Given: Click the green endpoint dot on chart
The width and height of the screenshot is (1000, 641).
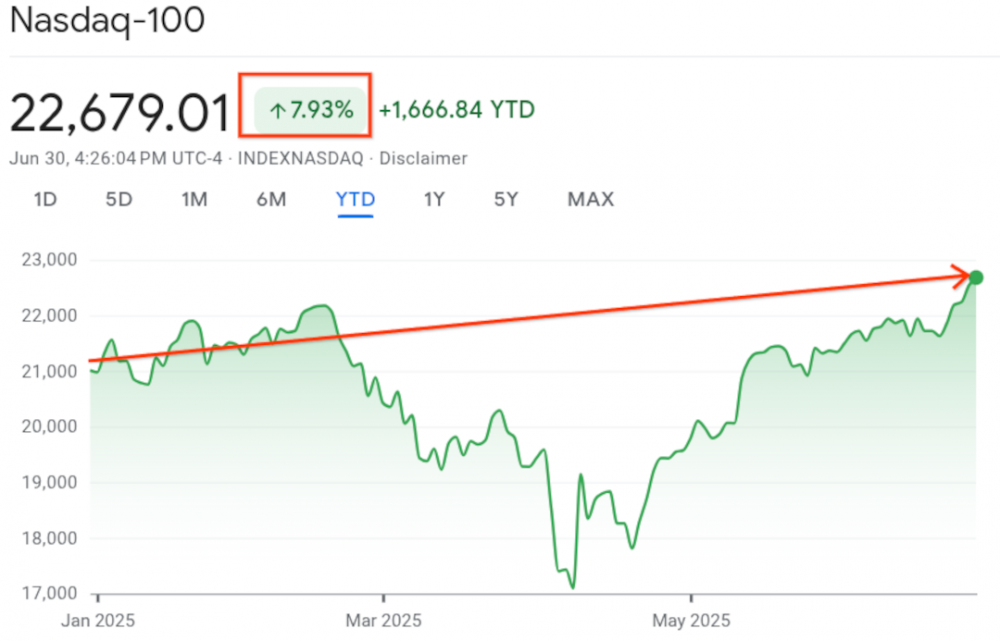Looking at the screenshot, I should click(x=977, y=276).
